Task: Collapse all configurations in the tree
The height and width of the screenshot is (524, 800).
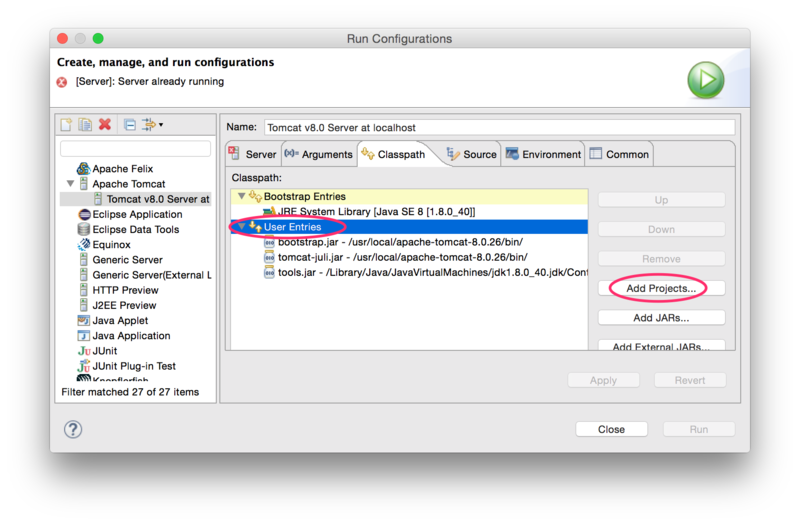Action: pos(130,124)
